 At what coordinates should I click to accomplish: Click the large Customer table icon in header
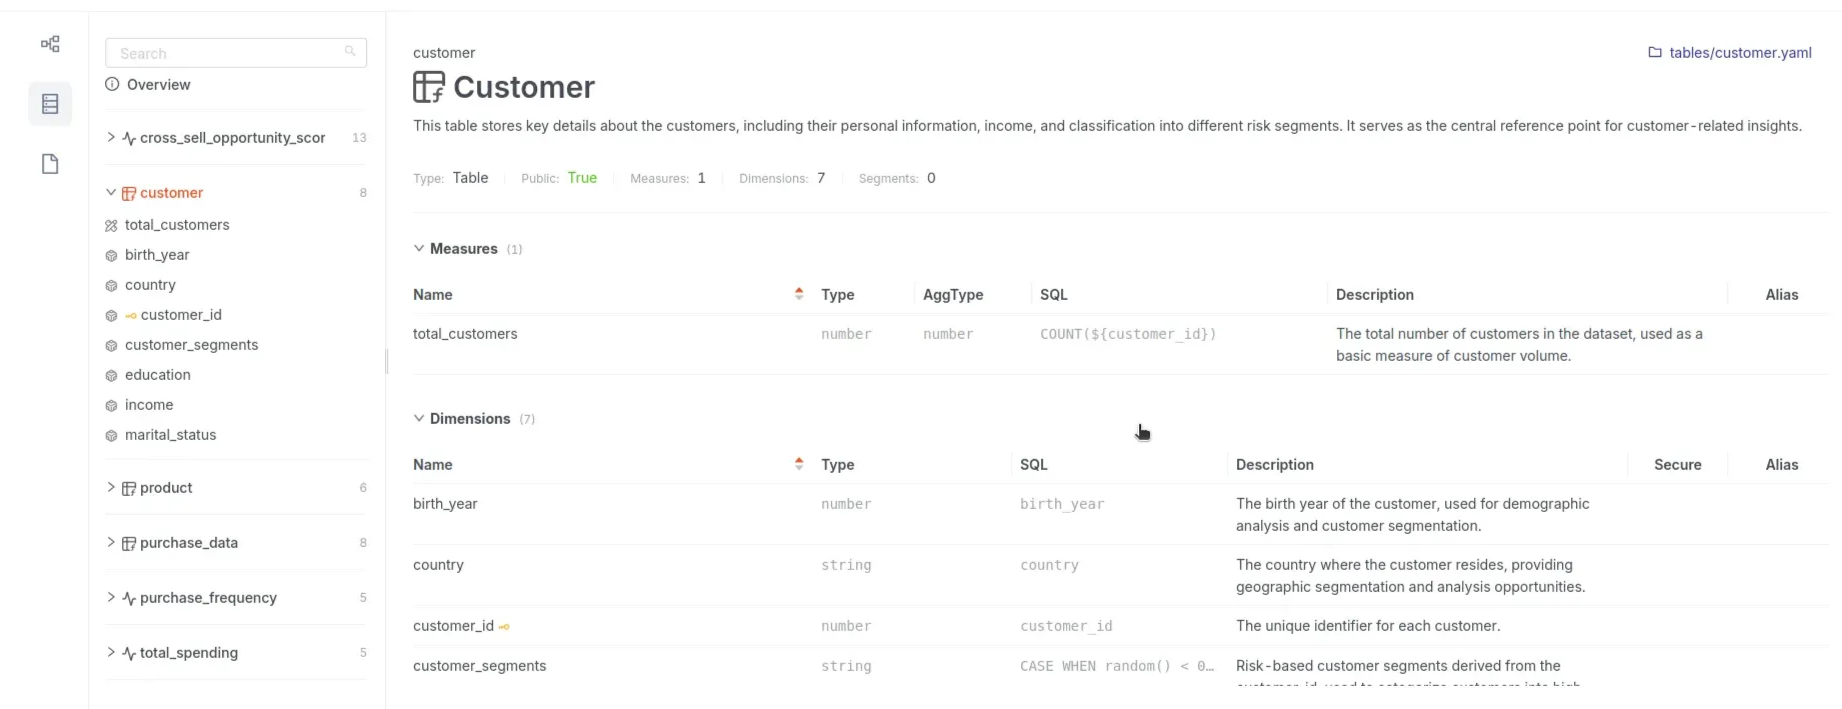click(429, 87)
